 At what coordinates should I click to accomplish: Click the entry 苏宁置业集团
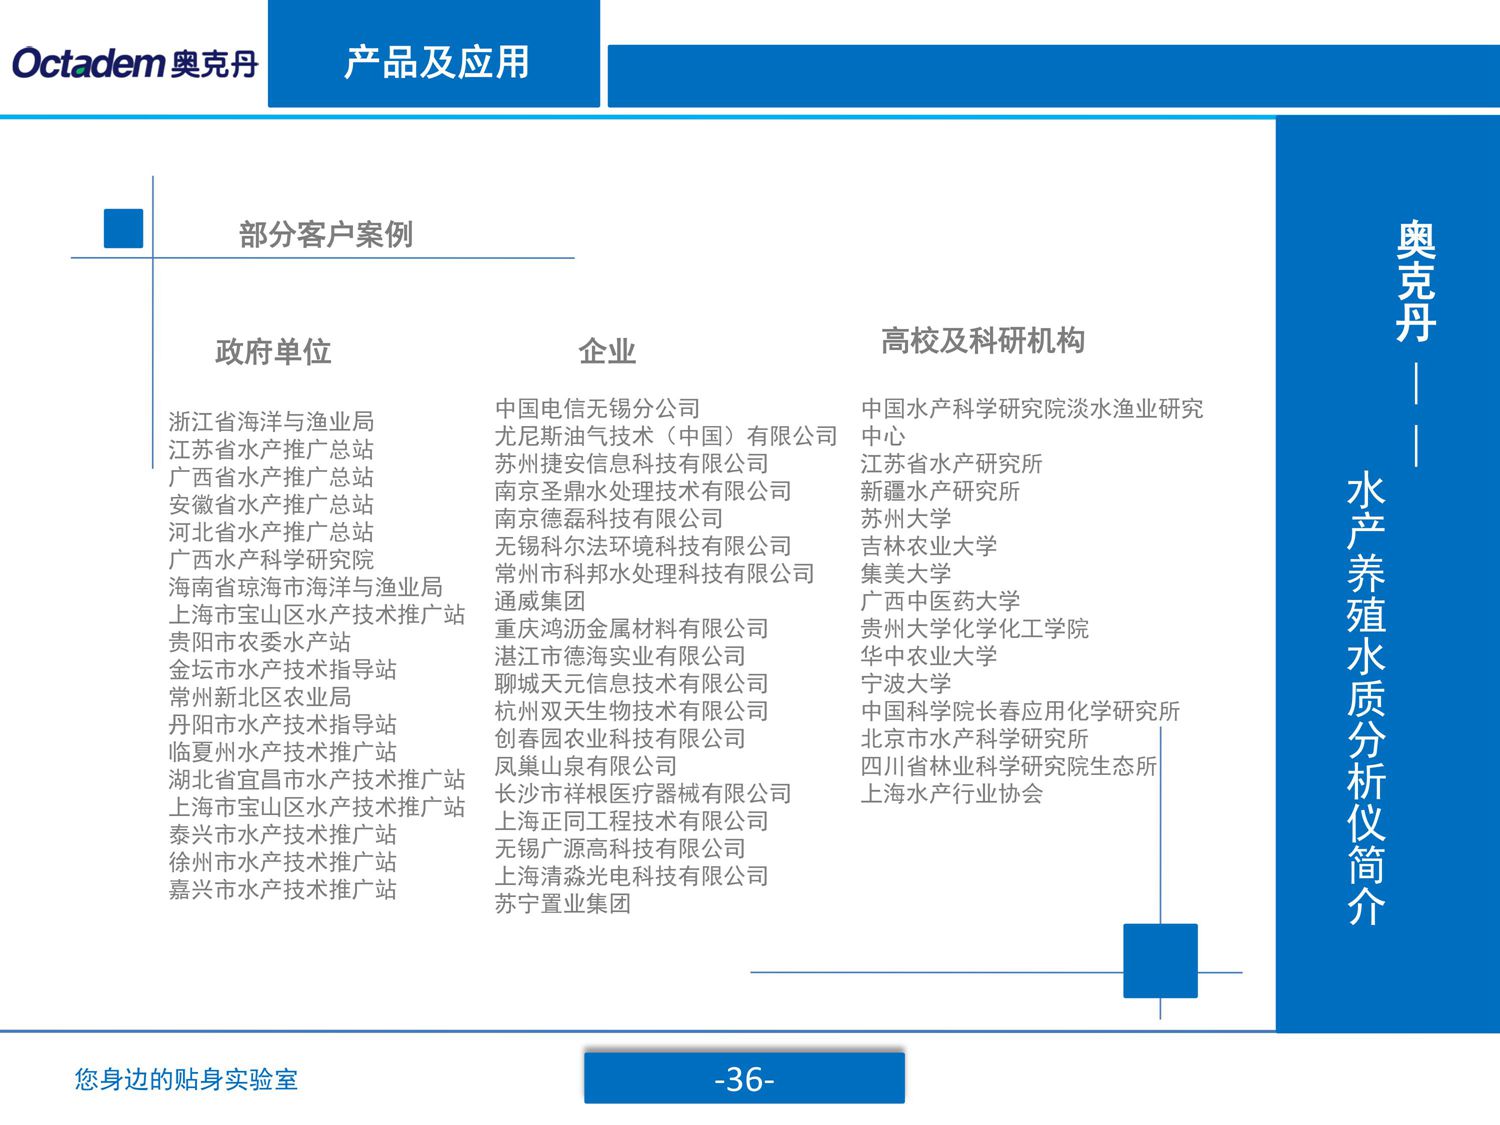tap(563, 904)
